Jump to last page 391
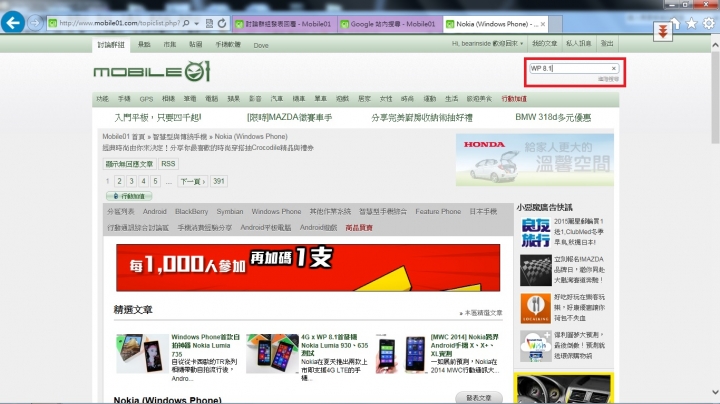 coord(219,181)
